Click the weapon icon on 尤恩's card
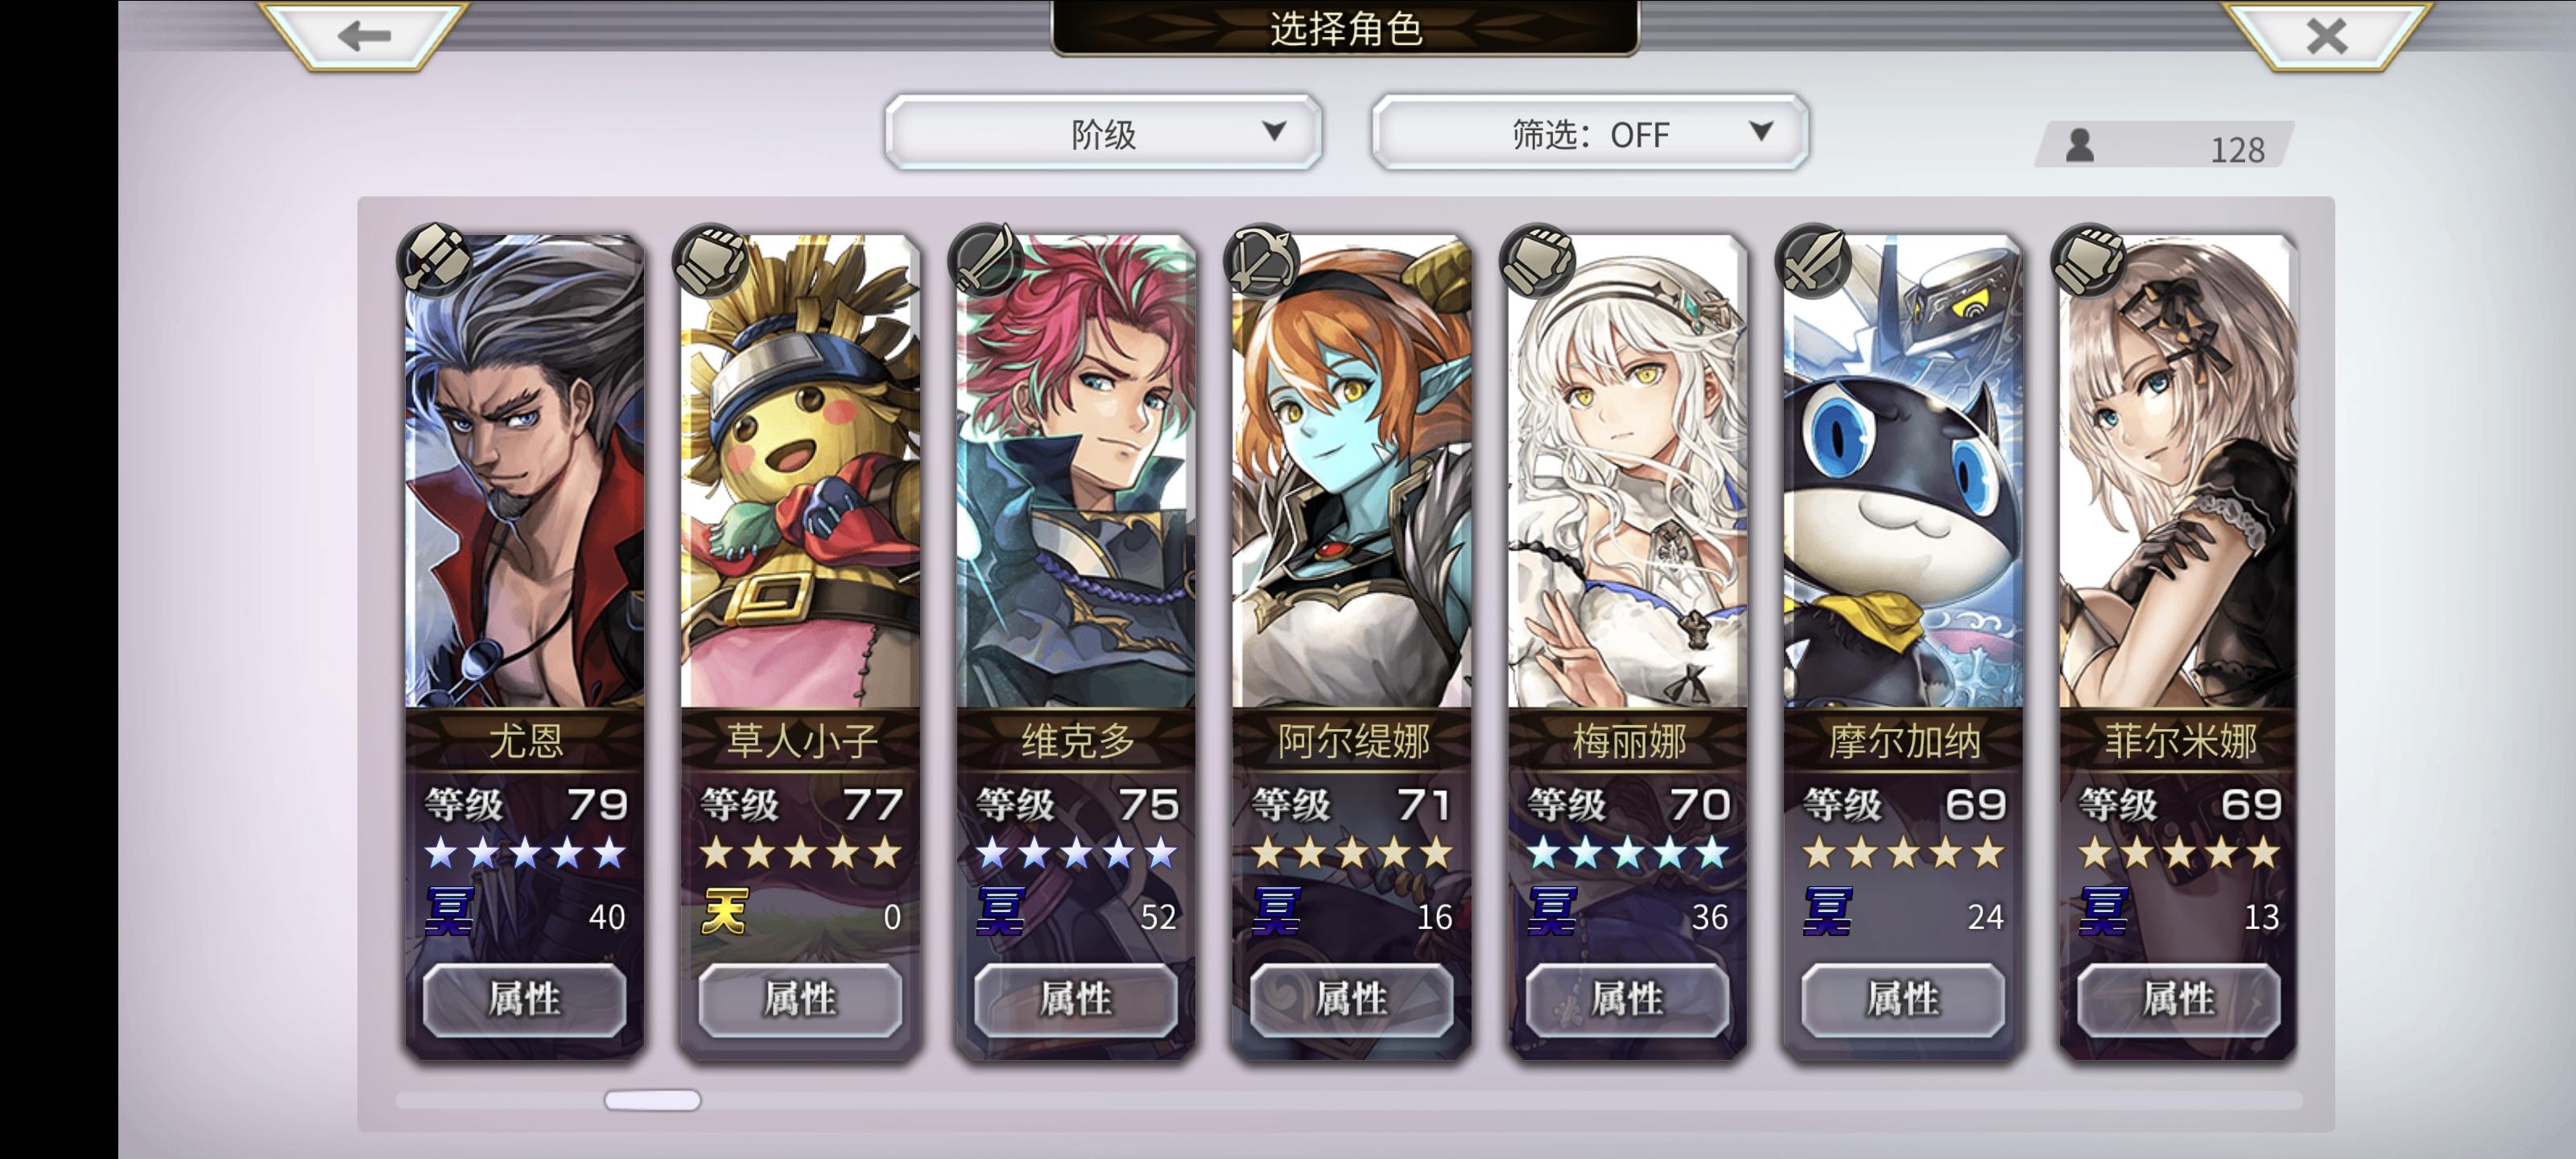 coord(435,260)
